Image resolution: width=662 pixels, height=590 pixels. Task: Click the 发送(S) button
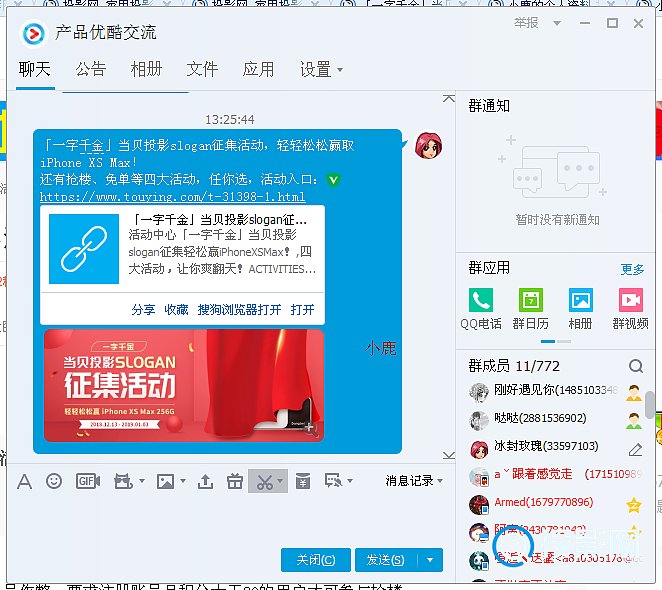pos(386,560)
